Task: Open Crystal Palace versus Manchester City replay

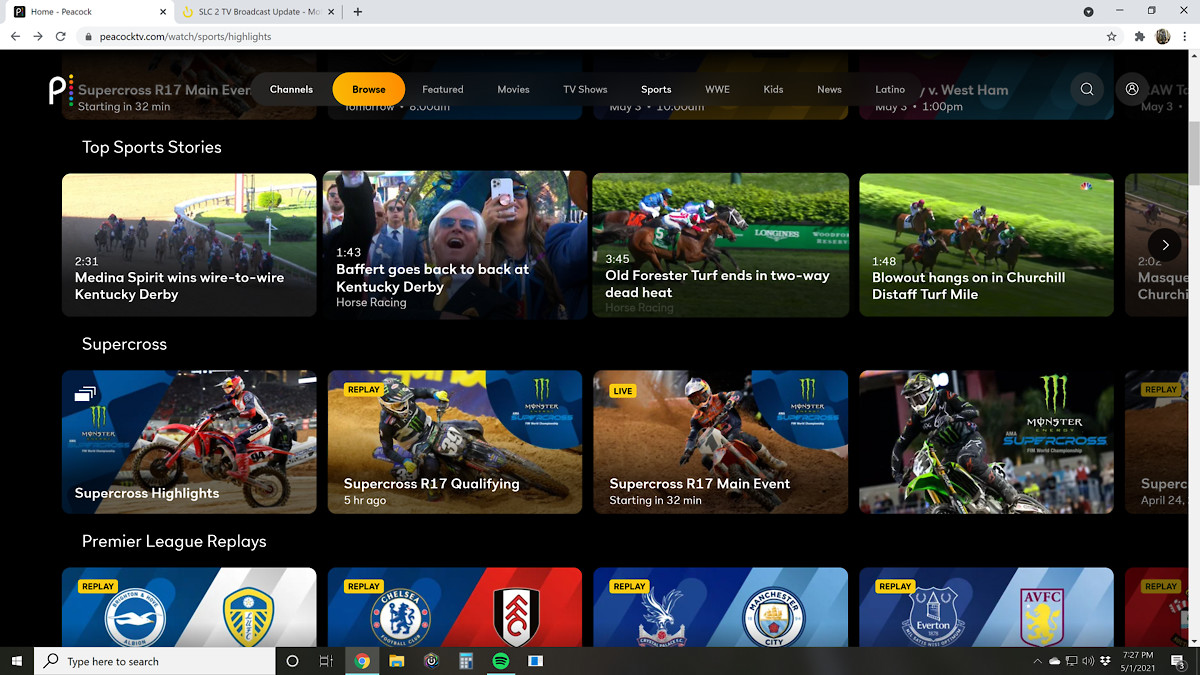Action: pyautogui.click(x=721, y=607)
